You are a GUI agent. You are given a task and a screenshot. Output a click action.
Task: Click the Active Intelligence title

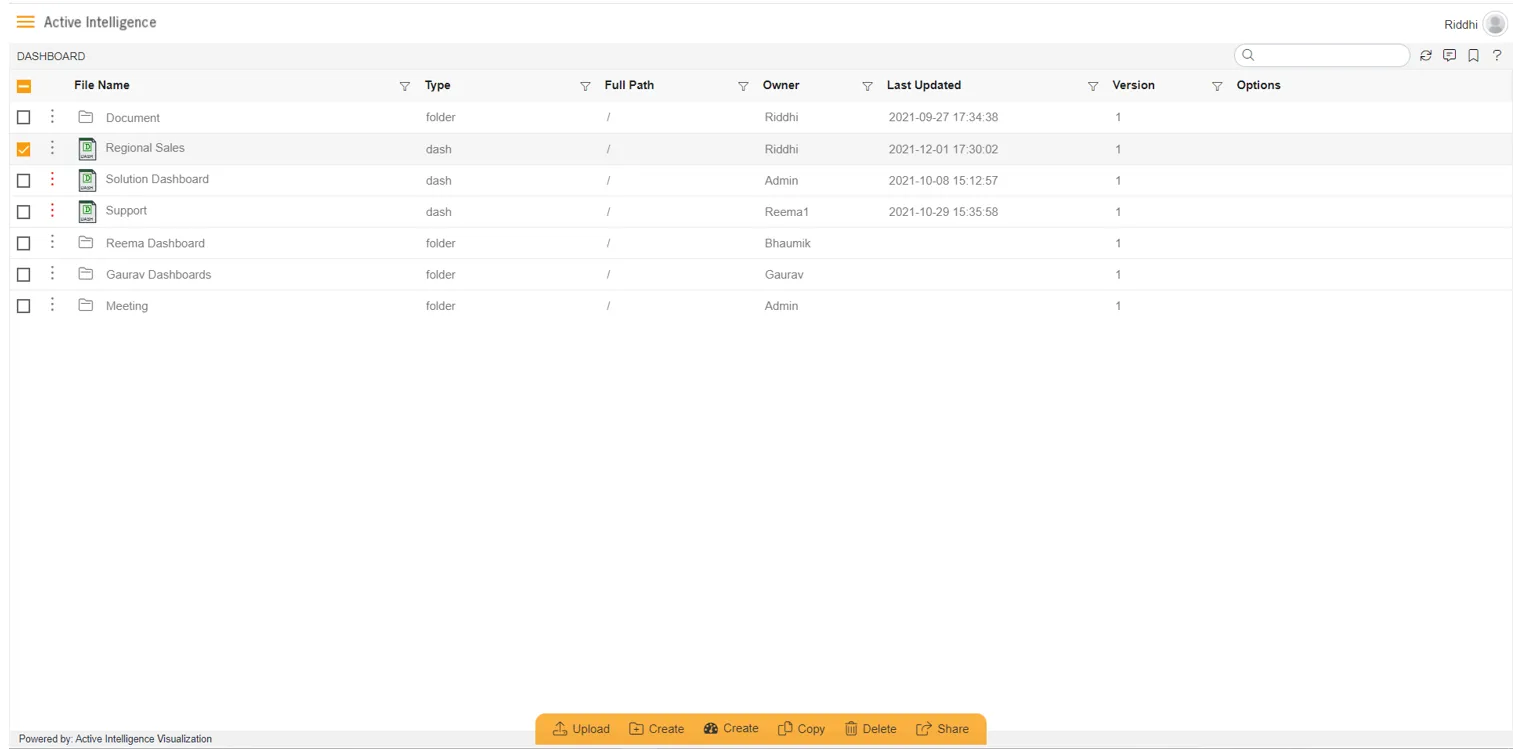100,22
